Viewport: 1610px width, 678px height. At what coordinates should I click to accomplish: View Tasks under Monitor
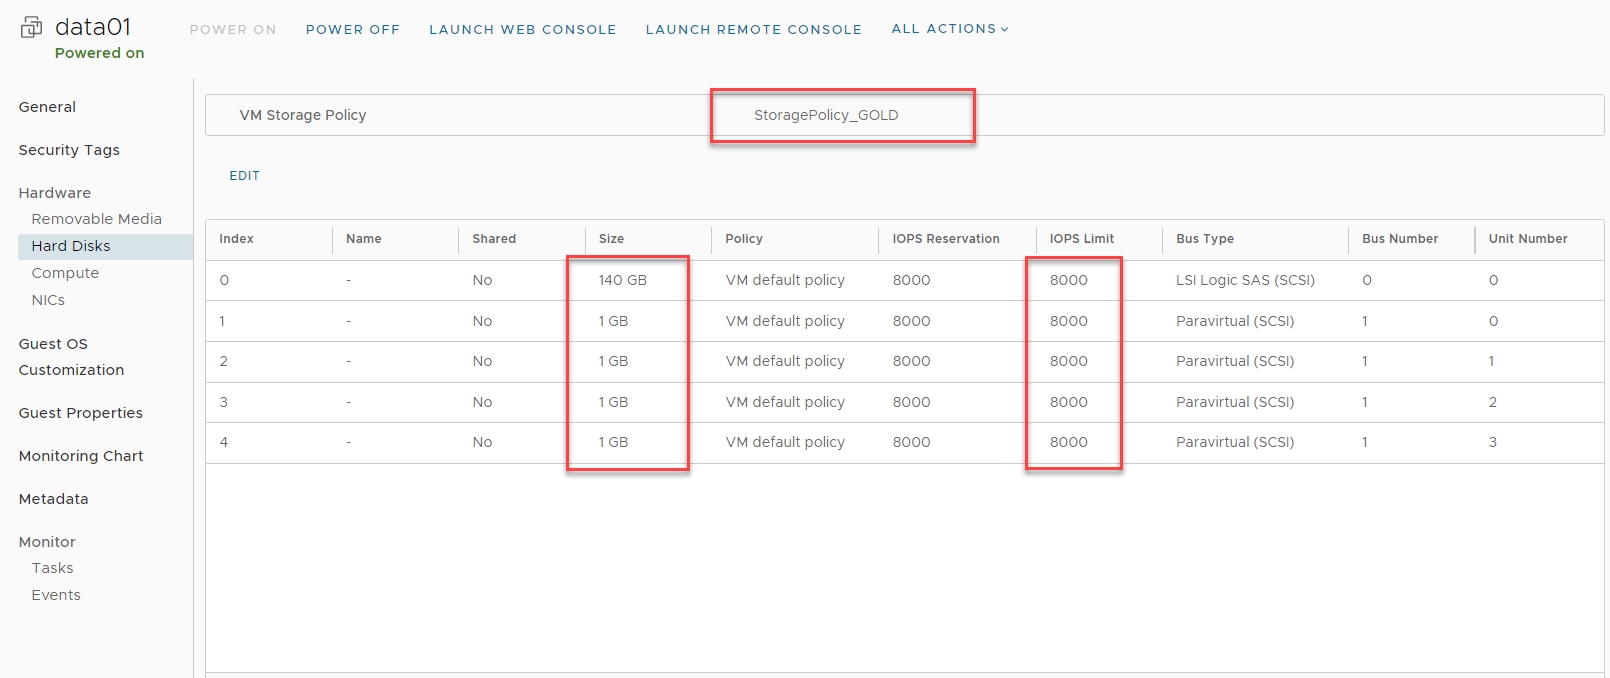pos(52,568)
